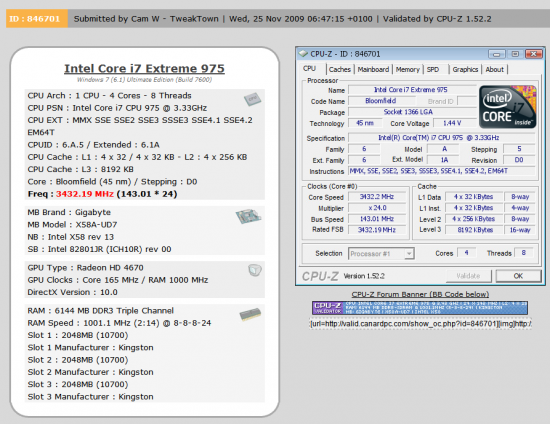The width and height of the screenshot is (550, 424).
Task: Open the SPD tab
Action: pyautogui.click(x=433, y=69)
